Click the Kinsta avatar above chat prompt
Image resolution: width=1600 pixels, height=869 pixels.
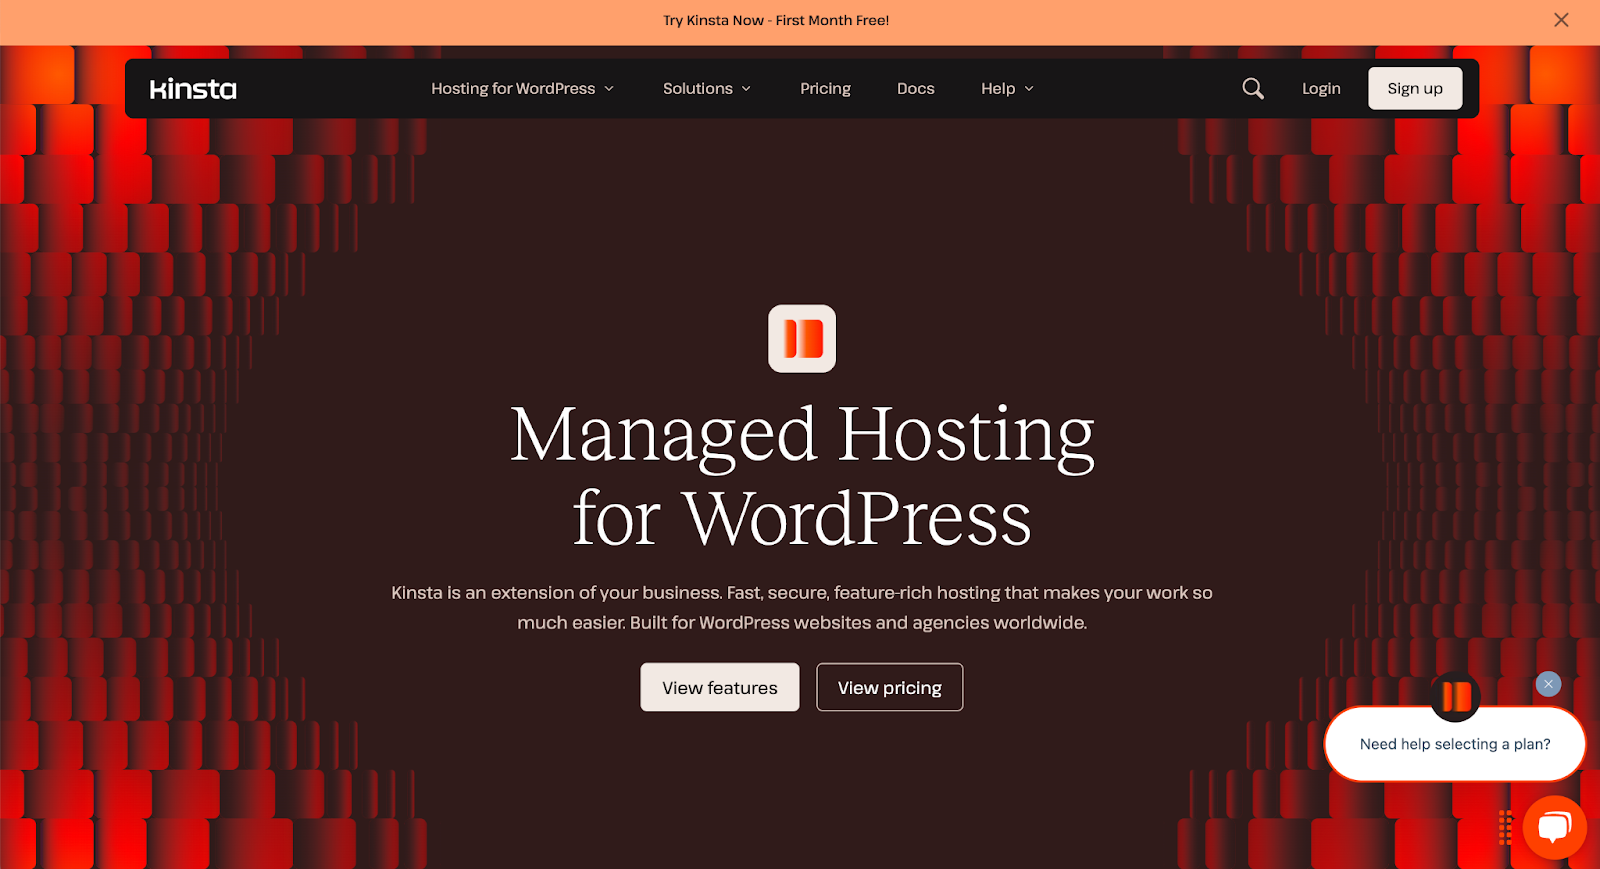(1456, 696)
